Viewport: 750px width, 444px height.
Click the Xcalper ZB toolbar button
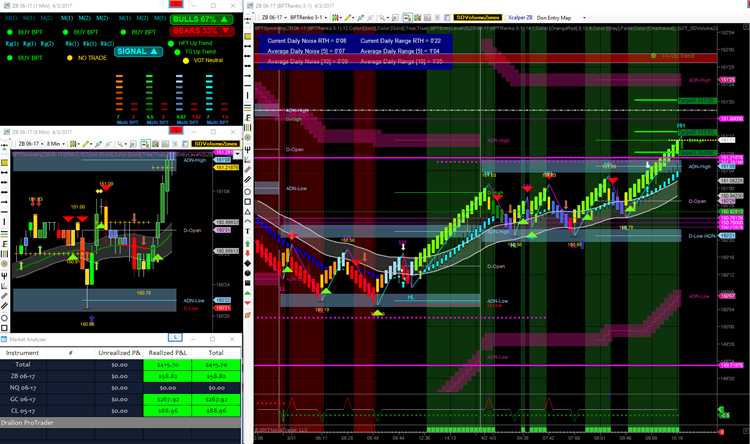point(520,18)
